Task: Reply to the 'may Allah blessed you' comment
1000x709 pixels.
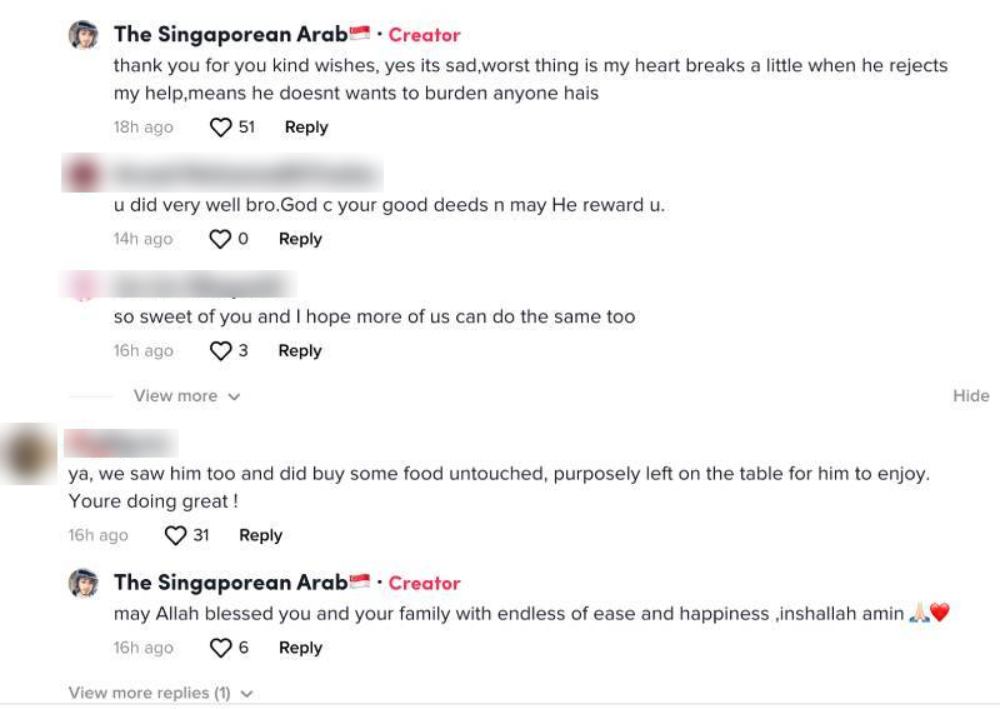Action: click(300, 648)
